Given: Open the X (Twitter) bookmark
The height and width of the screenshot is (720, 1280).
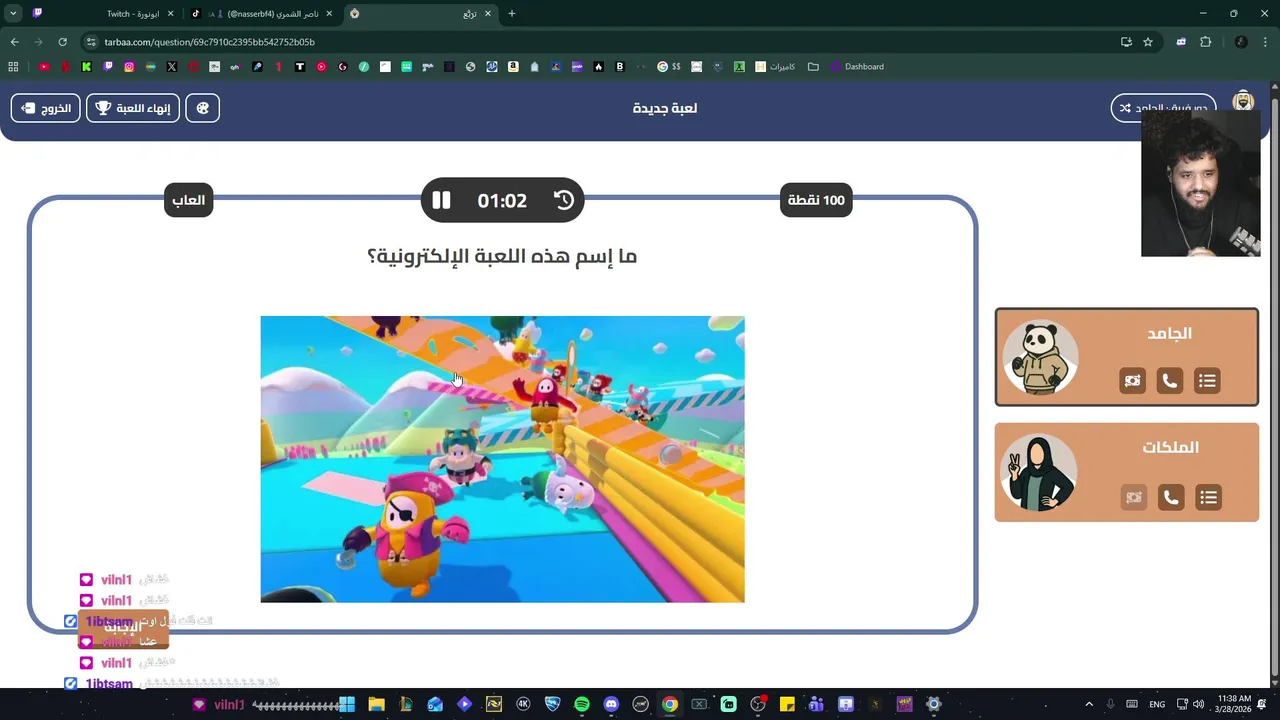Looking at the screenshot, I should [x=172, y=67].
